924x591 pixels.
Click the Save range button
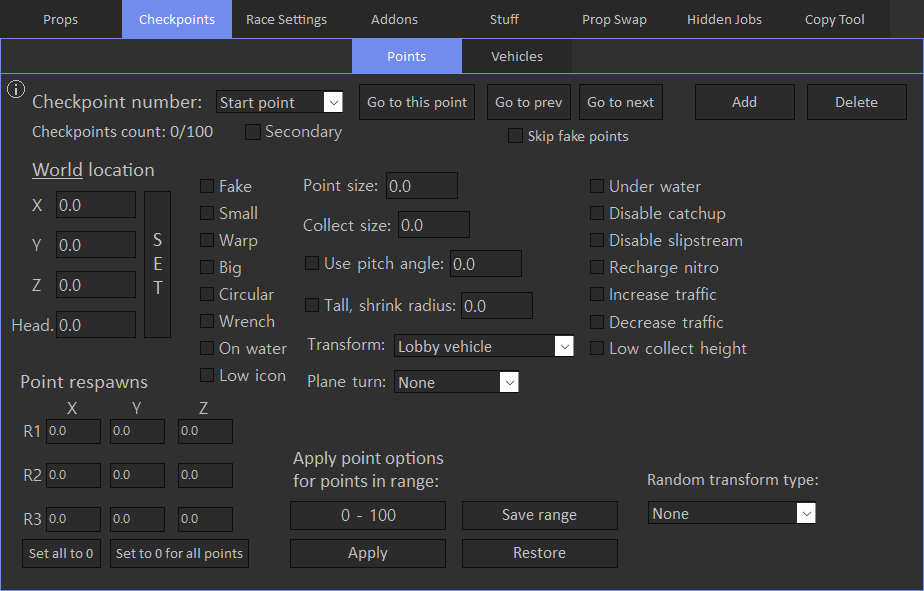tap(540, 515)
